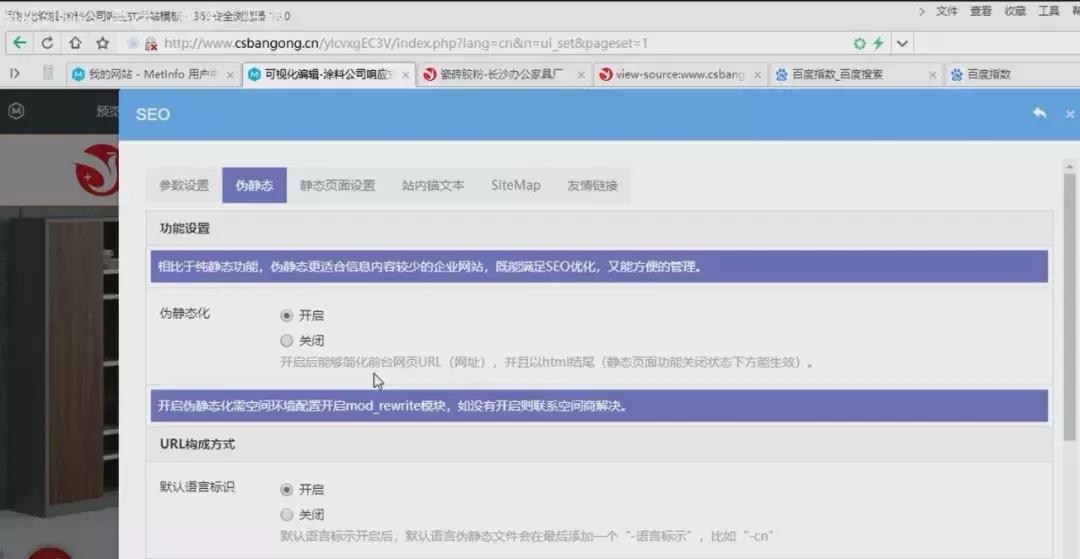1080x559 pixels.
Task: Open the SiteMap tab
Action: [516, 185]
